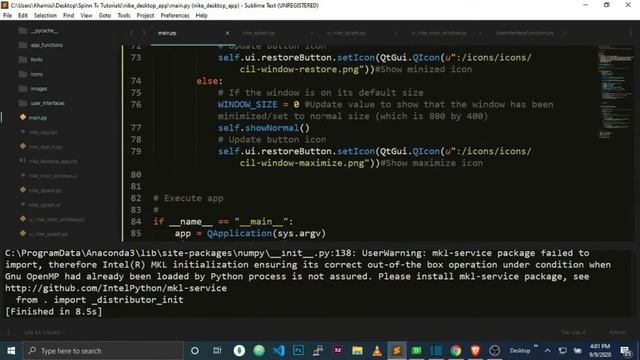The height and width of the screenshot is (360, 640).
Task: Open Photoshop from the taskbar
Action: 298,351
